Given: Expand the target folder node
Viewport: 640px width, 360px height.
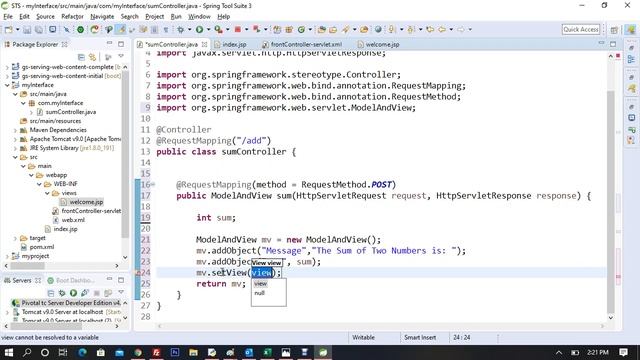Looking at the screenshot, I should [15, 238].
